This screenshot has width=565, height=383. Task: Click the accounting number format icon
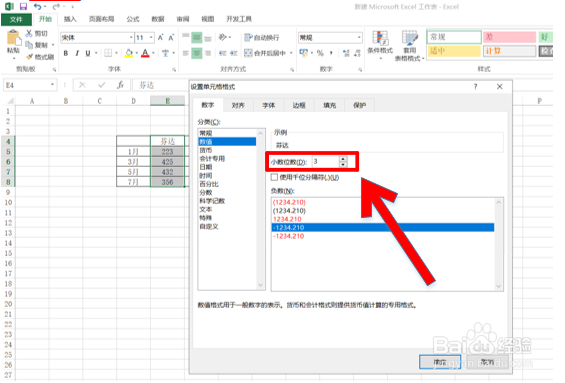[303, 53]
